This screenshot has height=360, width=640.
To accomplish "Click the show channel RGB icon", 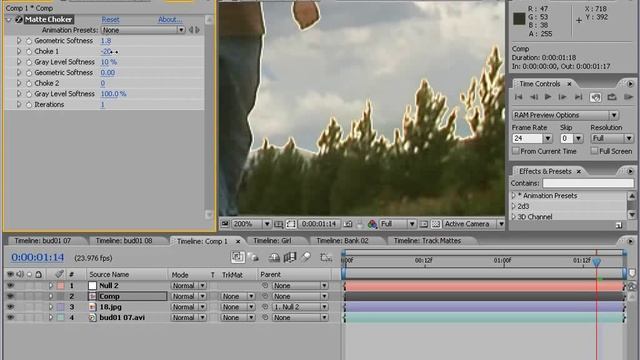I will [372, 224].
